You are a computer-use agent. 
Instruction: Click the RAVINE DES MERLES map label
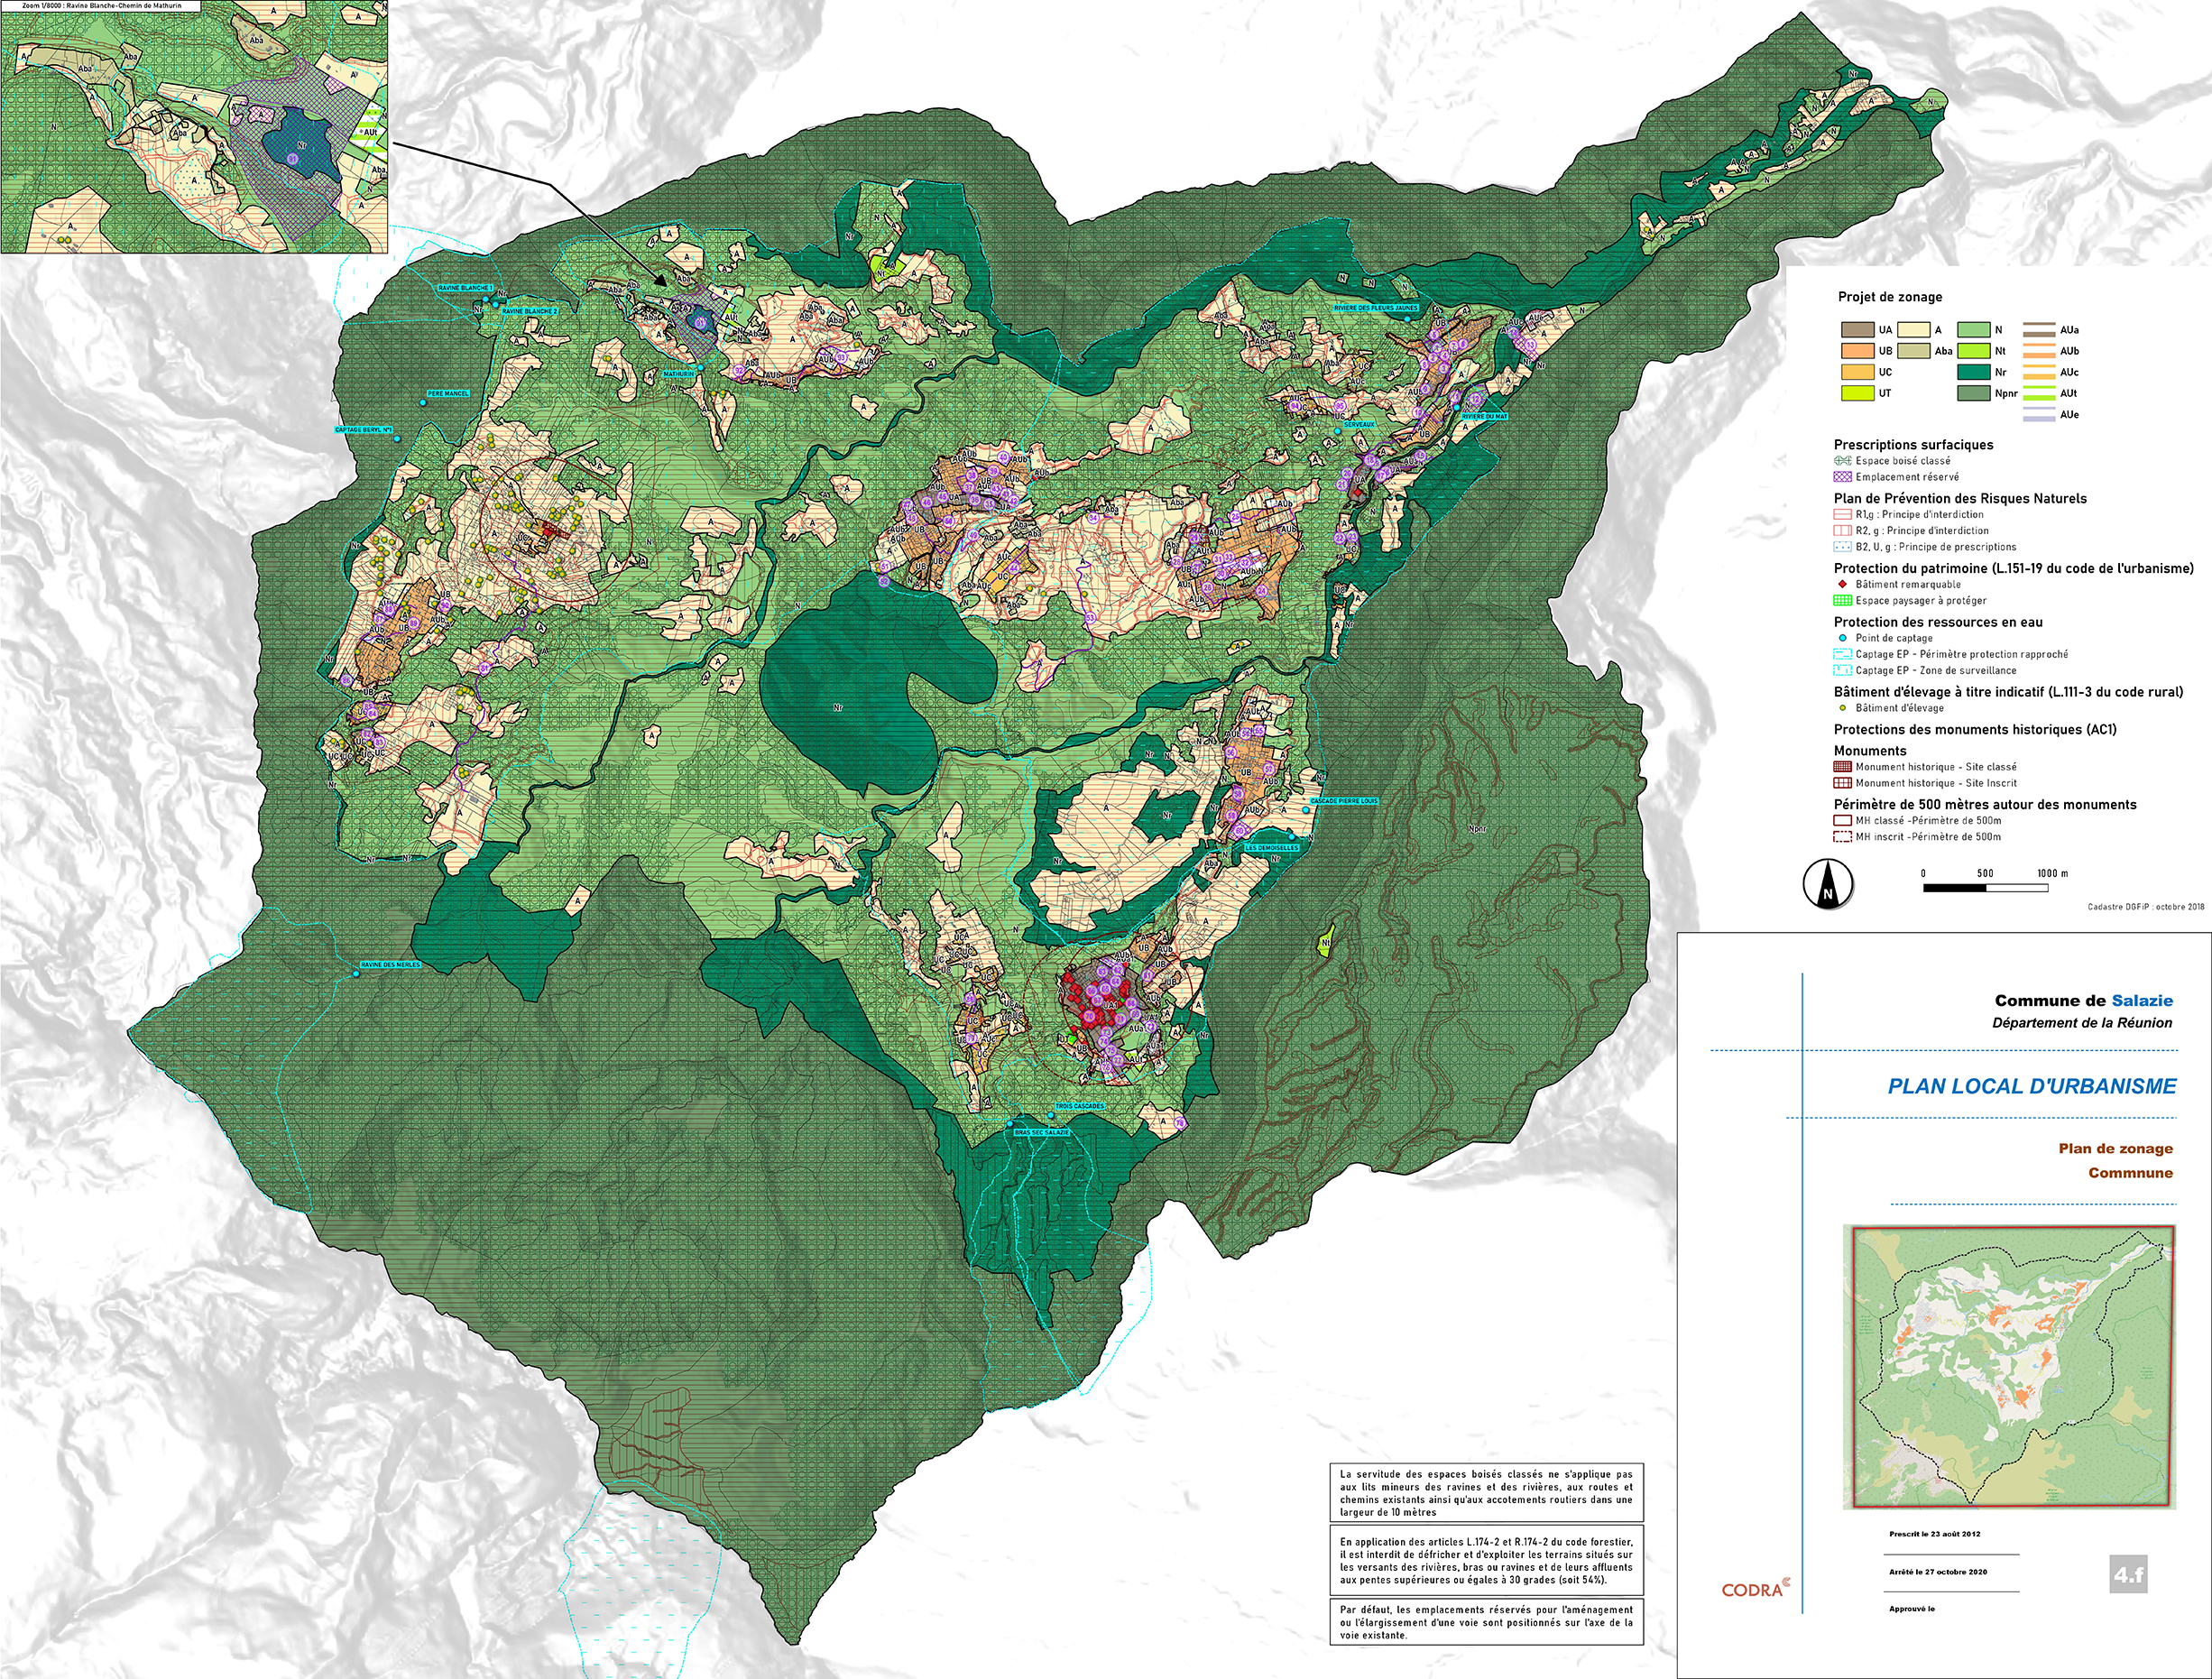[x=391, y=965]
